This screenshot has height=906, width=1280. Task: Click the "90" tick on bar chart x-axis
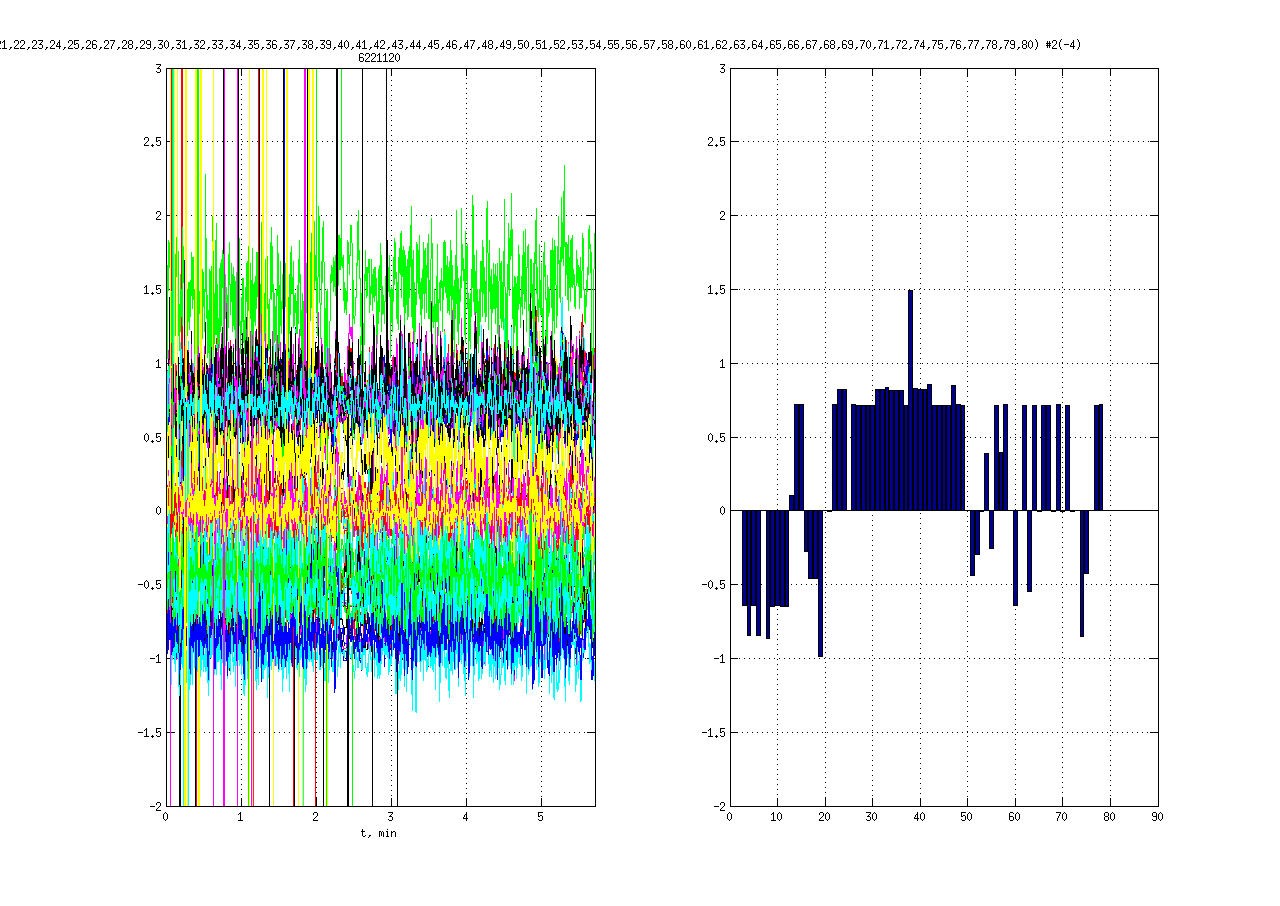1157,817
